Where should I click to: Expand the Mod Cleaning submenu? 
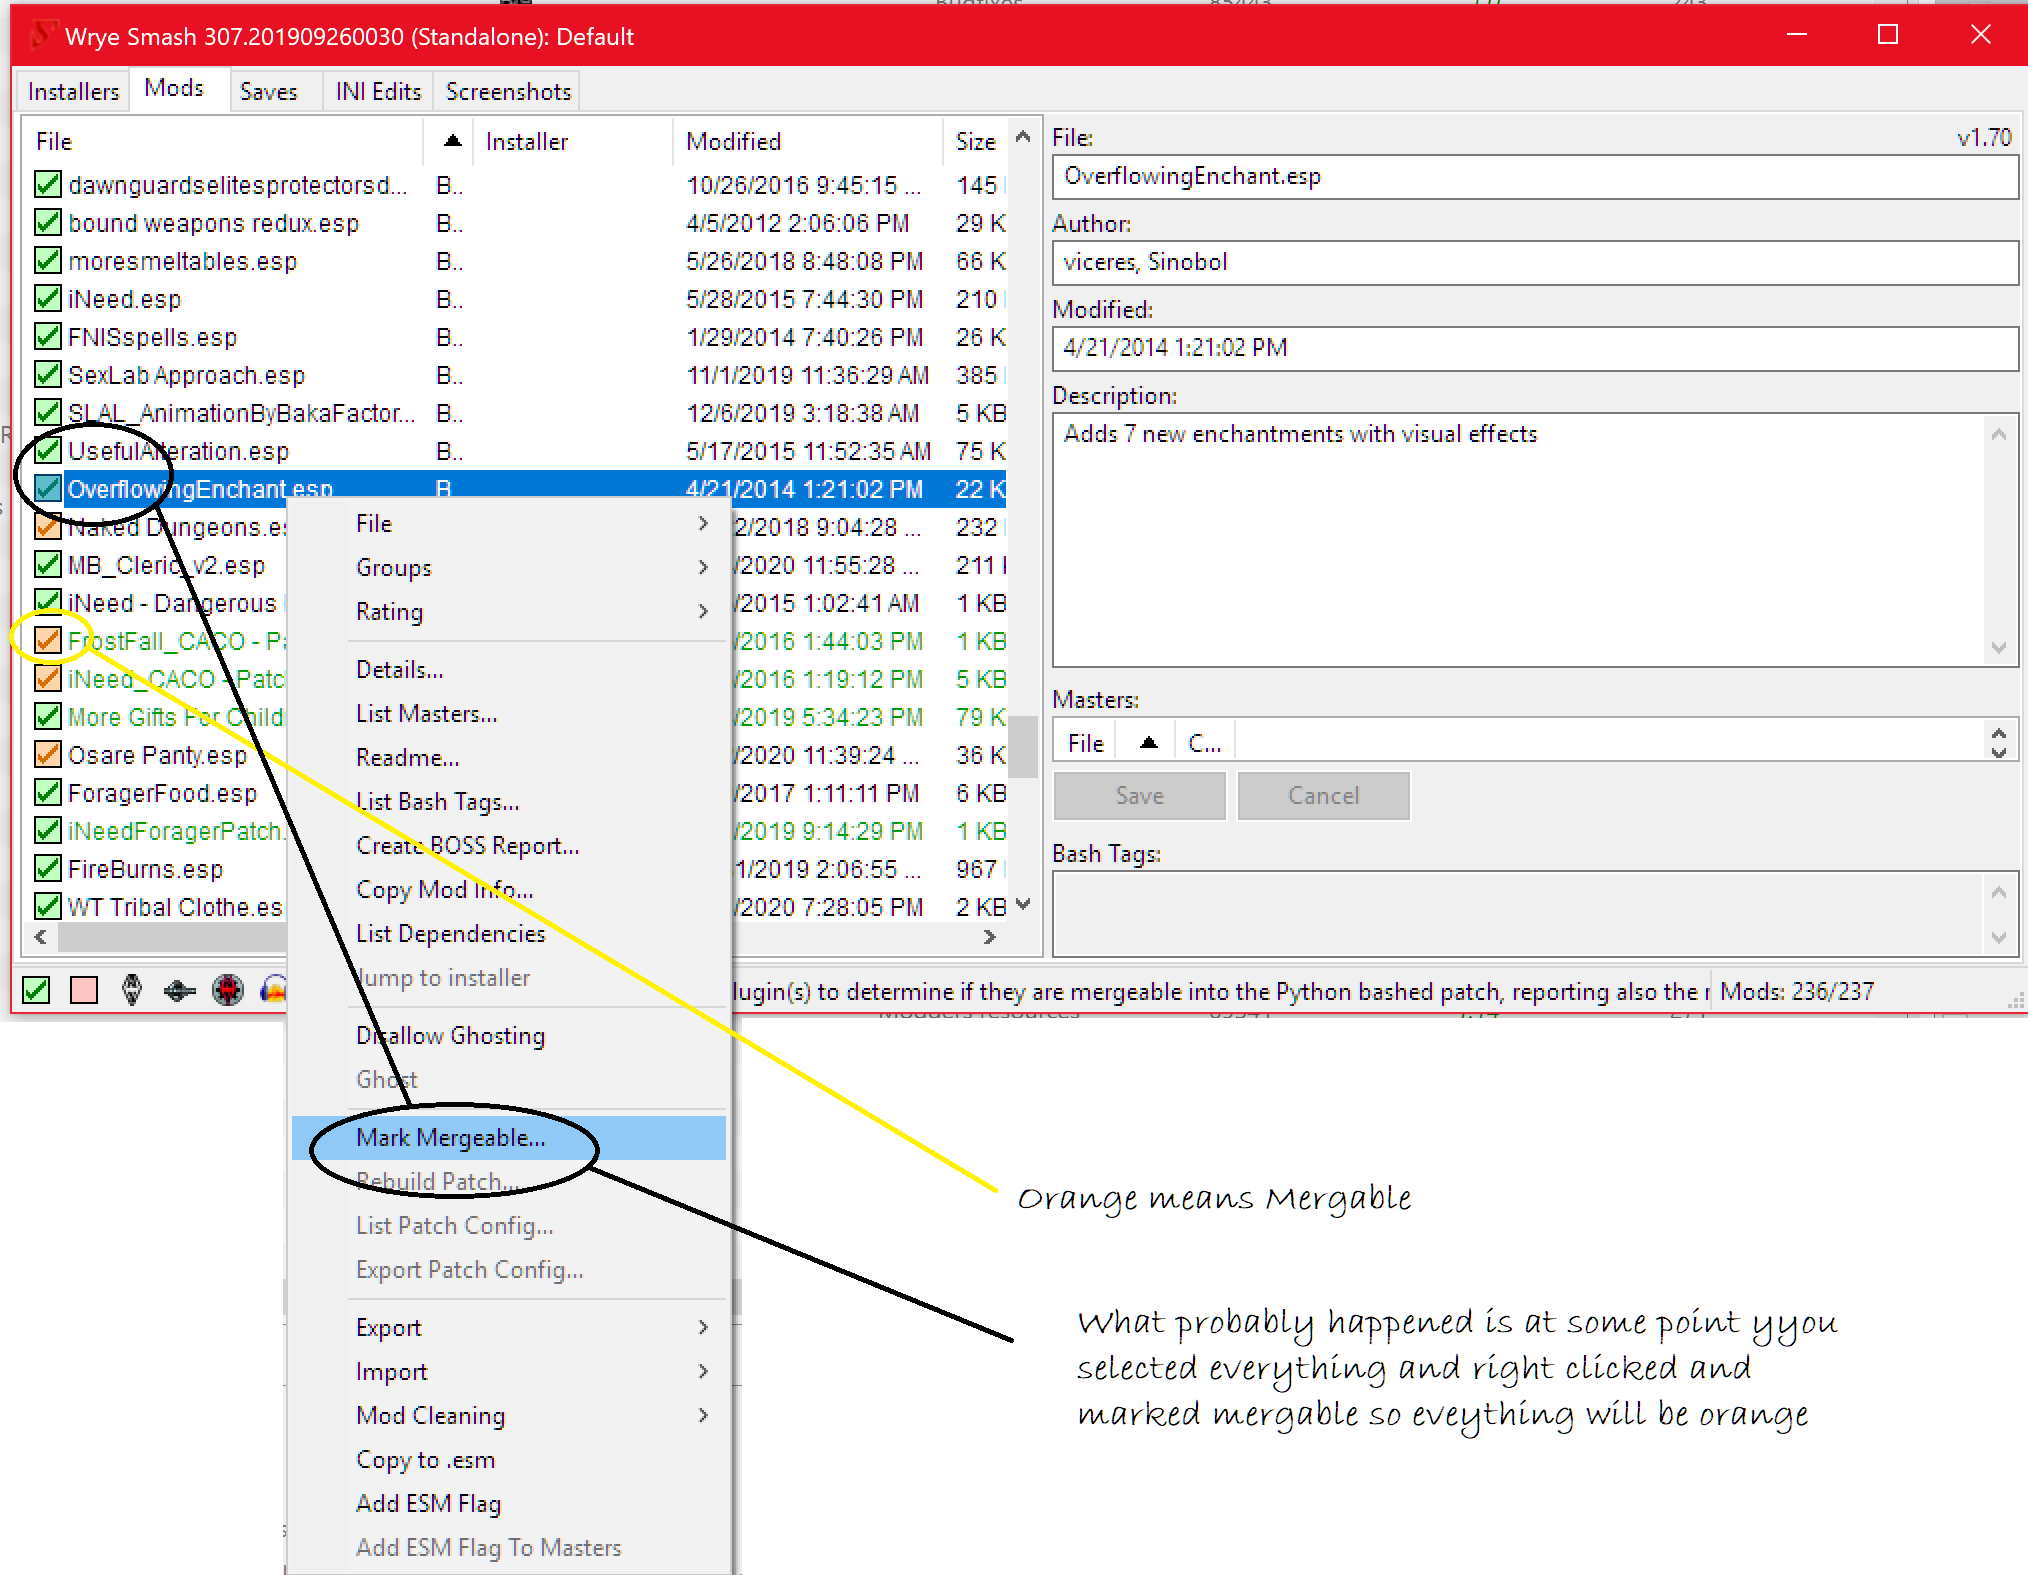tap(509, 1415)
